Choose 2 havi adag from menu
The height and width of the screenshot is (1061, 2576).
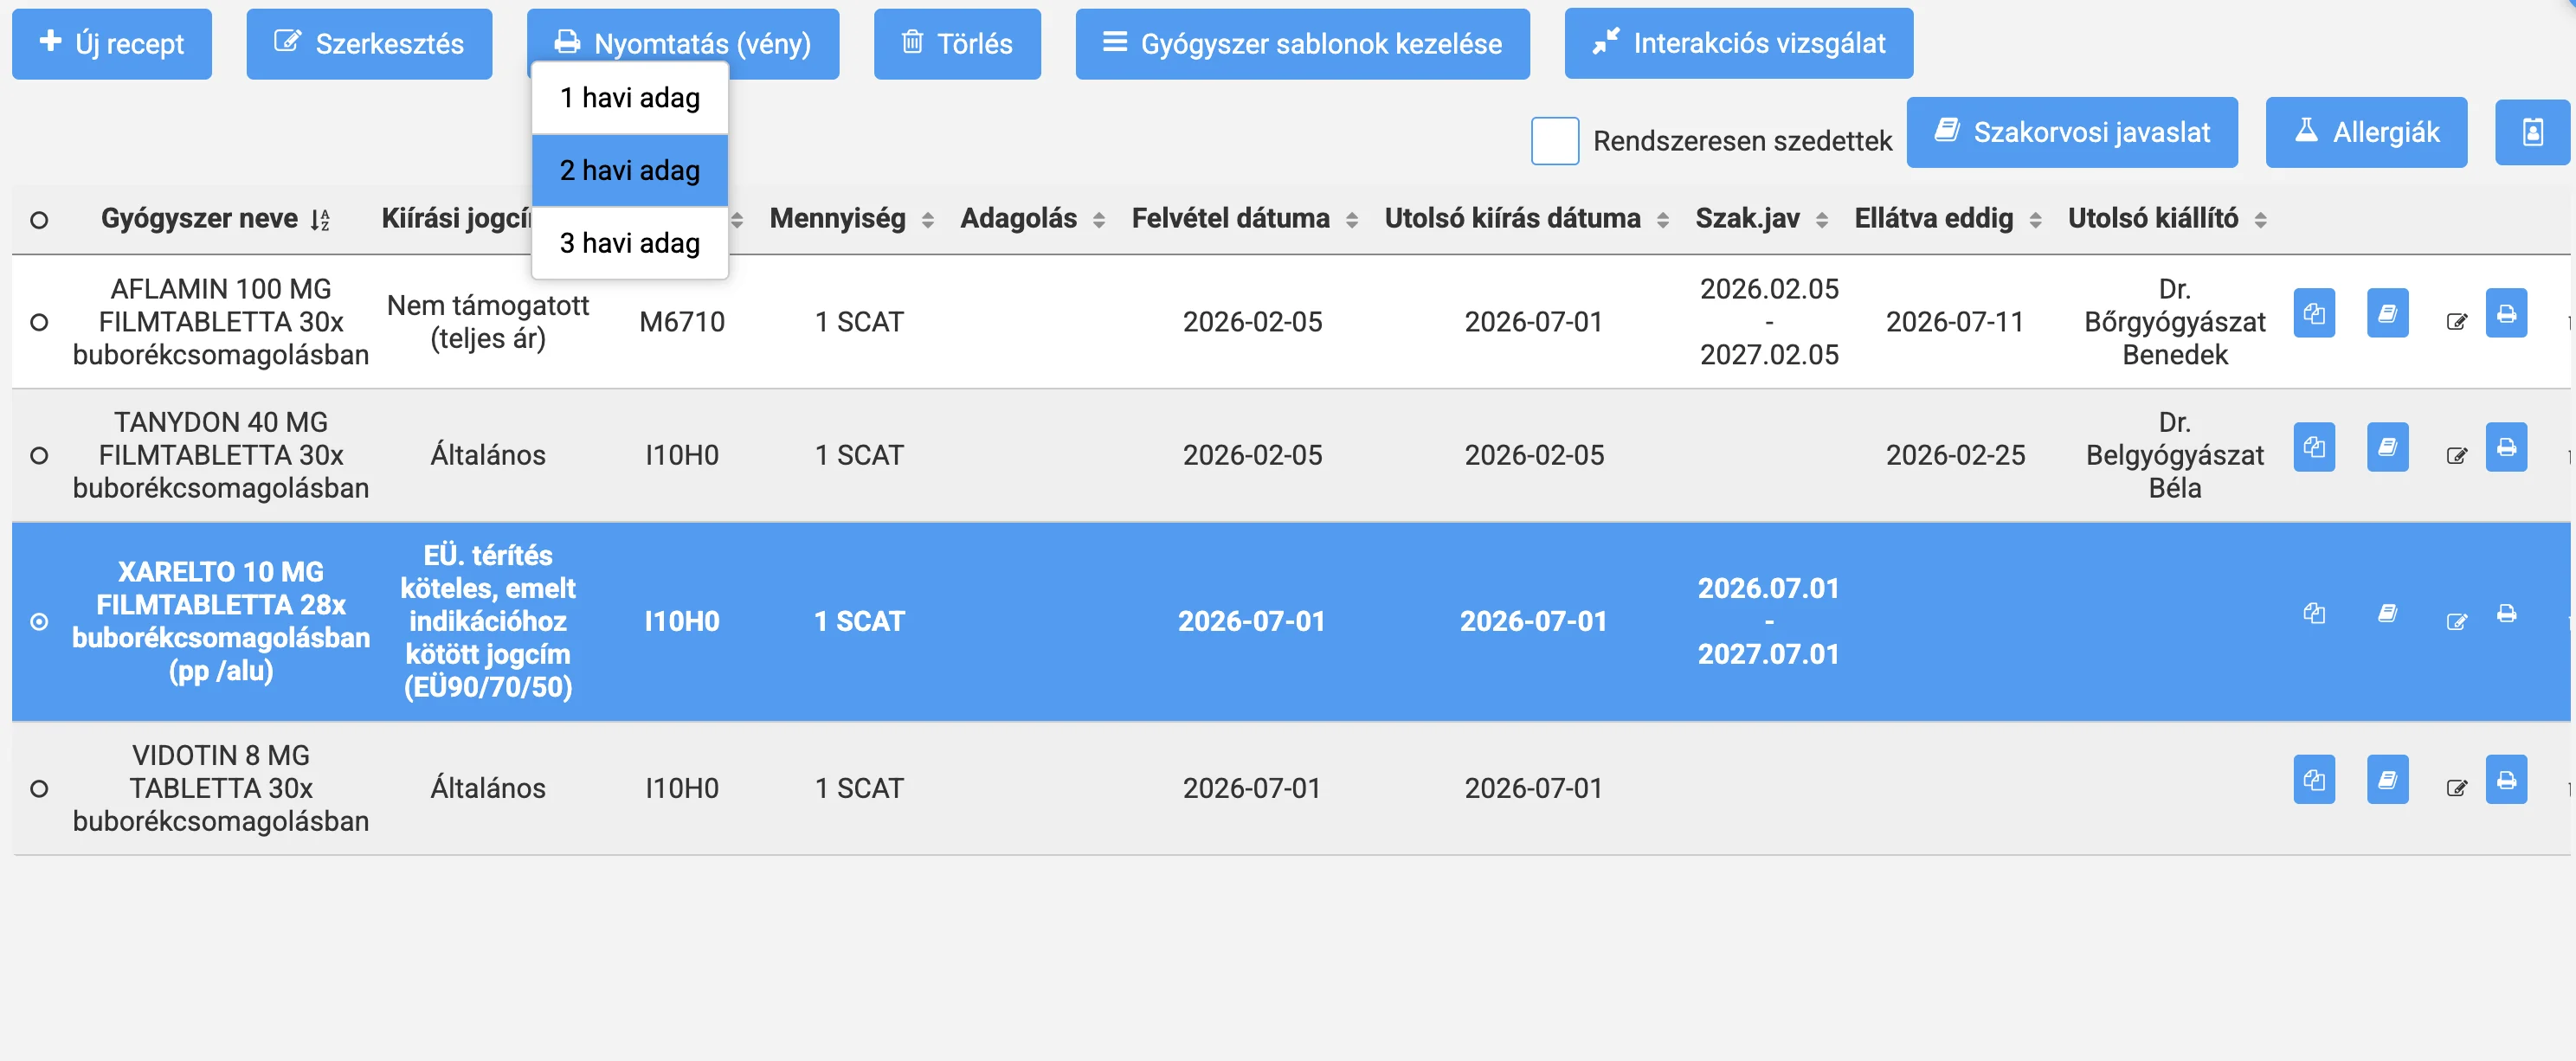(x=629, y=171)
